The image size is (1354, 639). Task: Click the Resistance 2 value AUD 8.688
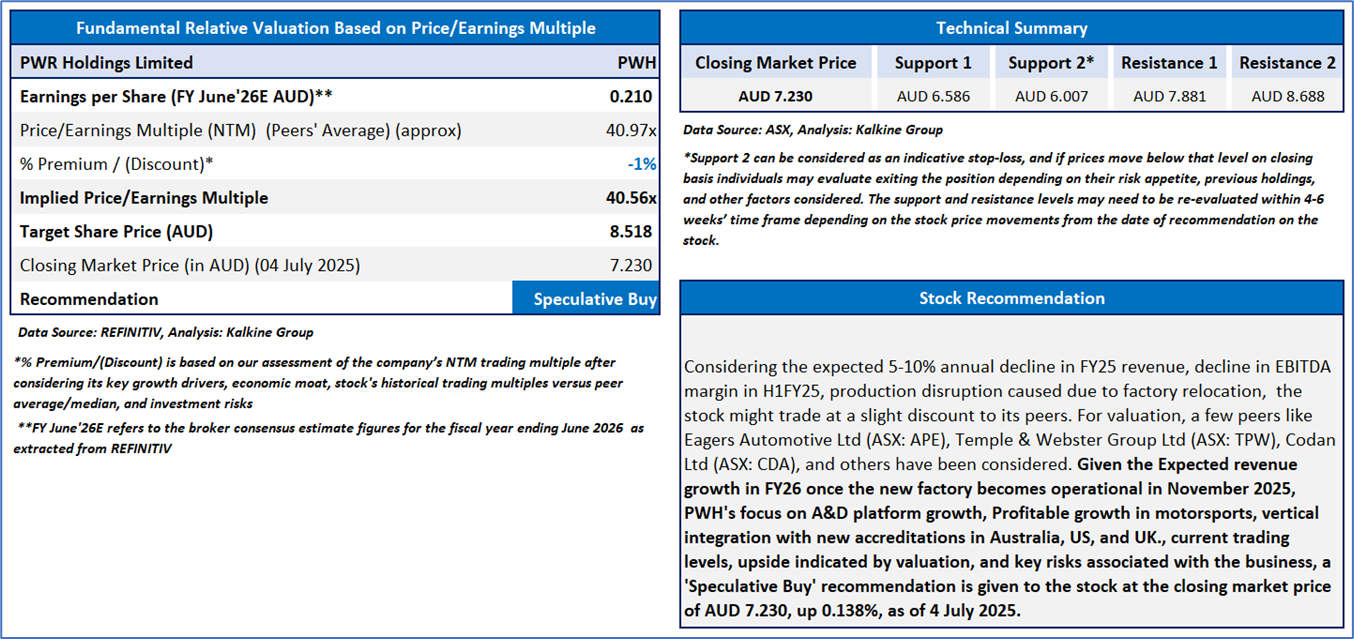(1287, 97)
